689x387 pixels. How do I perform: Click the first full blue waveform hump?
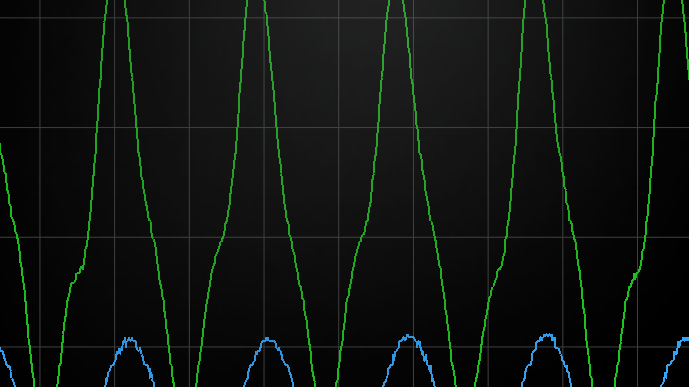130,362
